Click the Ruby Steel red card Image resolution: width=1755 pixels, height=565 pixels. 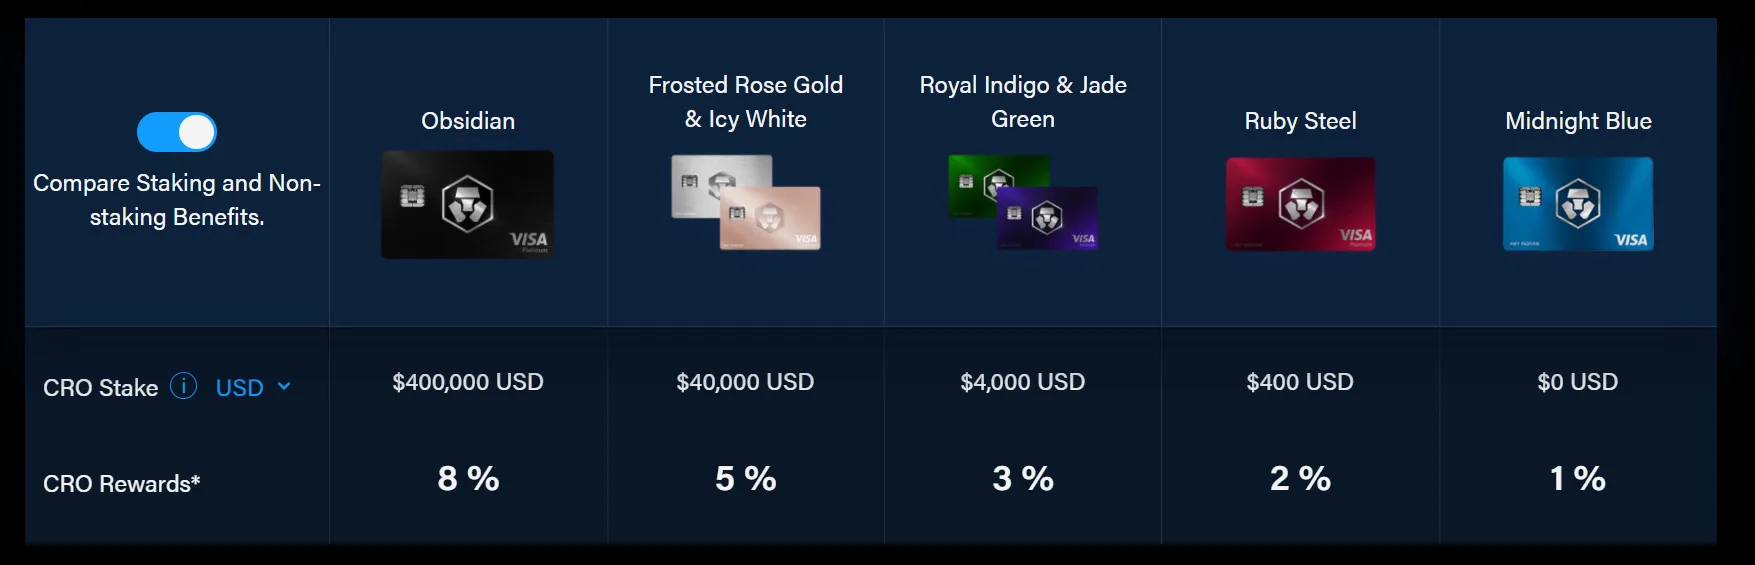[1300, 204]
